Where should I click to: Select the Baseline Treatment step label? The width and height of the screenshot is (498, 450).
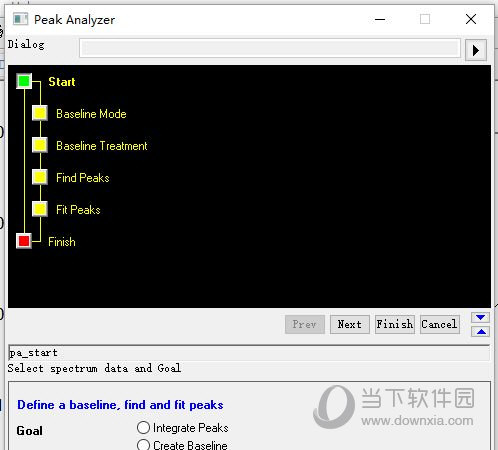click(102, 146)
